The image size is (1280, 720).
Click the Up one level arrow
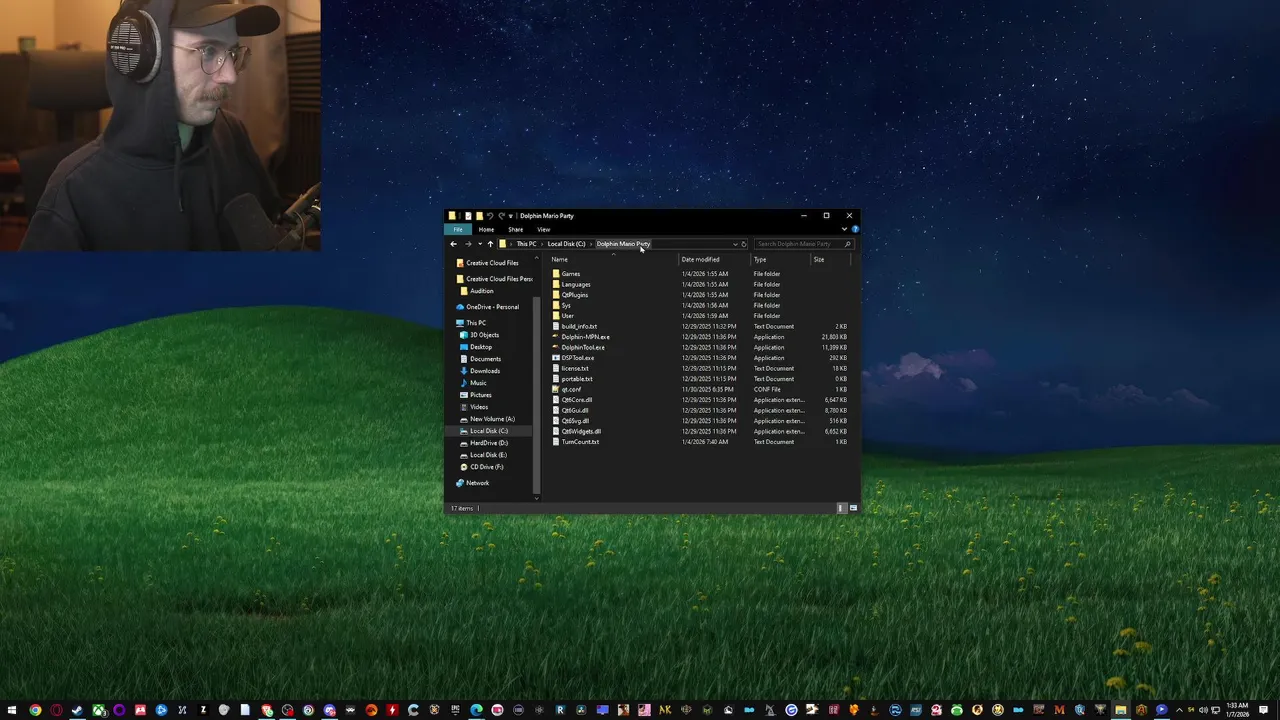[x=489, y=244]
